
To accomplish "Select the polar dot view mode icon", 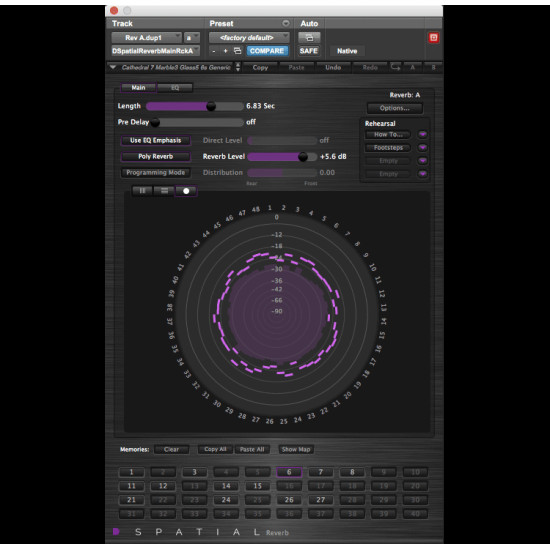I will tap(186, 191).
